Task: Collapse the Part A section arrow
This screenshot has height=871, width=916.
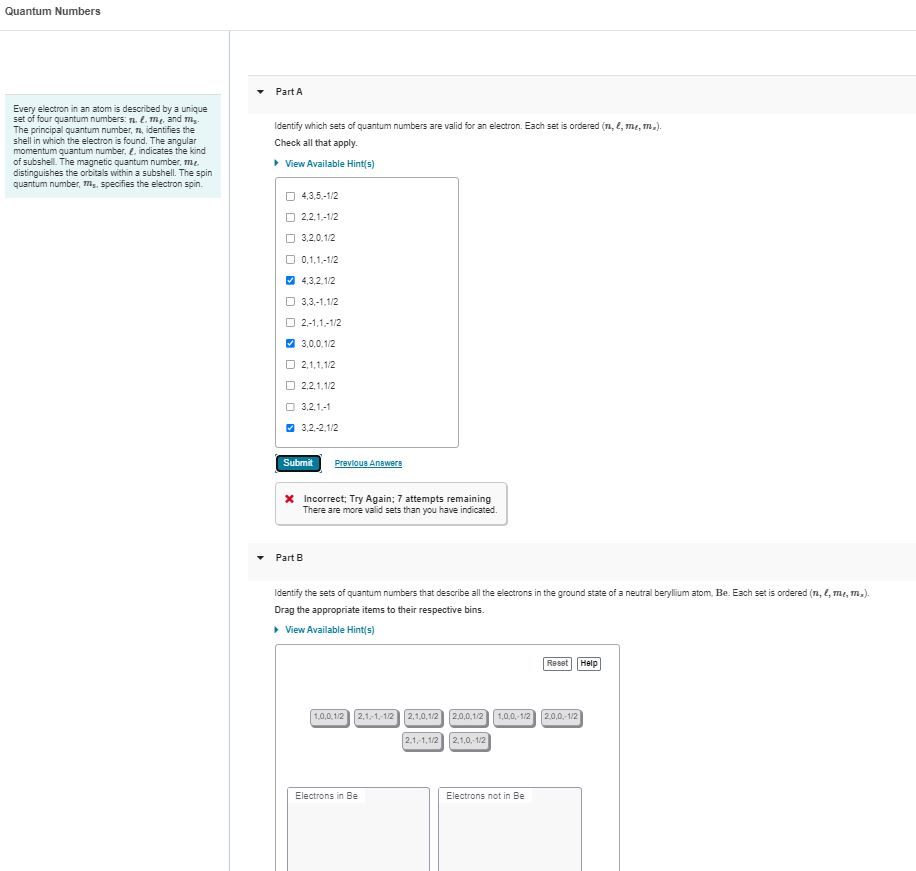Action: (261, 92)
